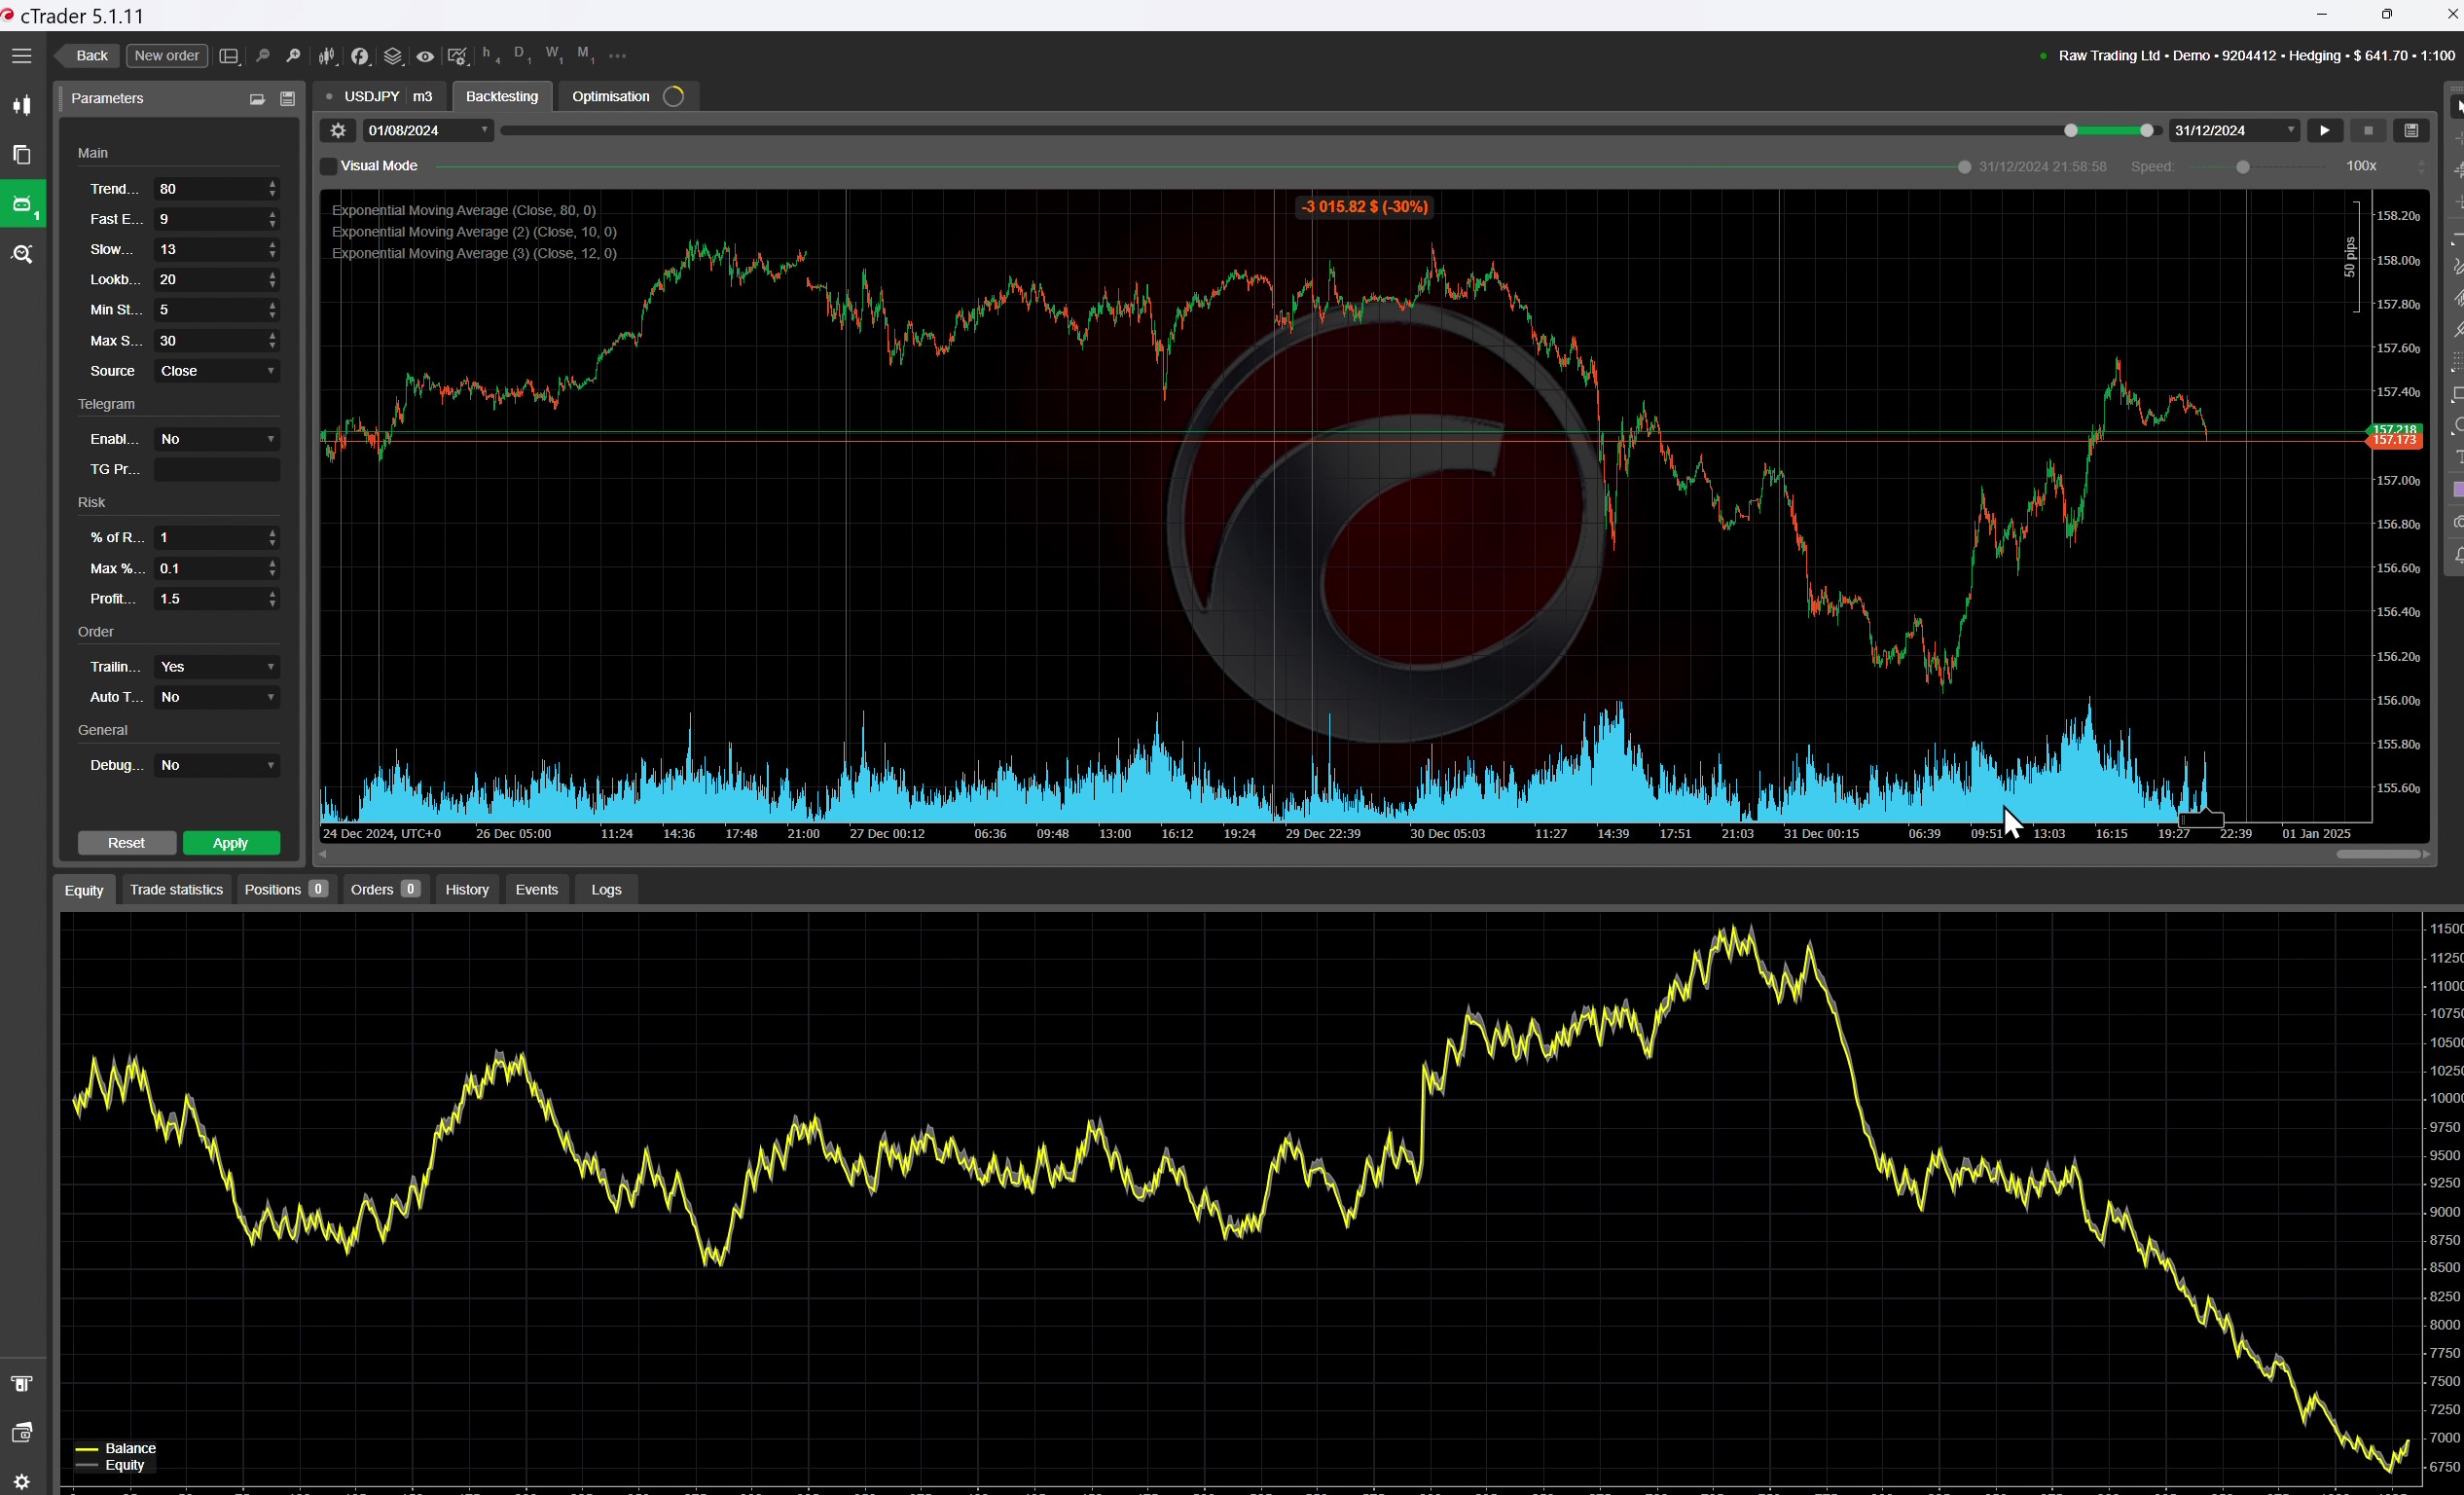Open History tab
Screen dimensions: 2464x1495
467,890
